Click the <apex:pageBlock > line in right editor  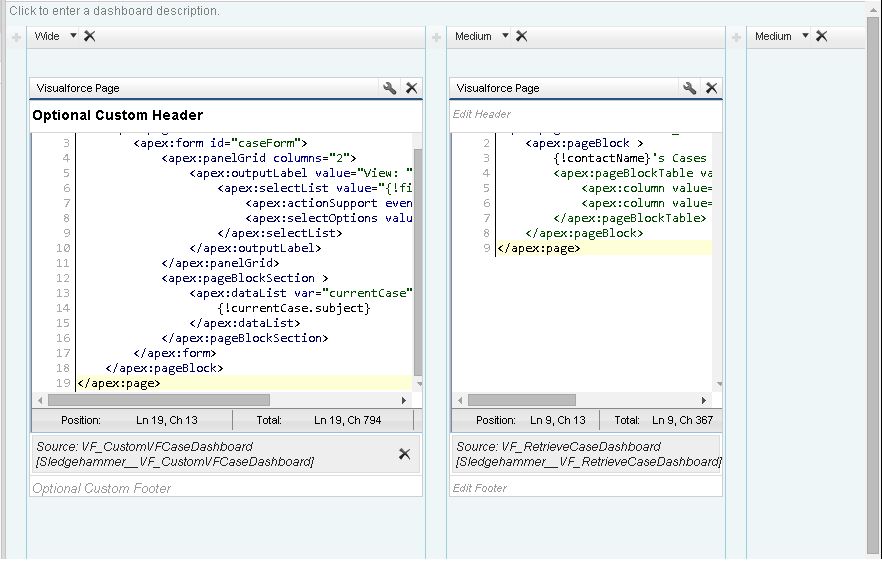[x=584, y=143]
